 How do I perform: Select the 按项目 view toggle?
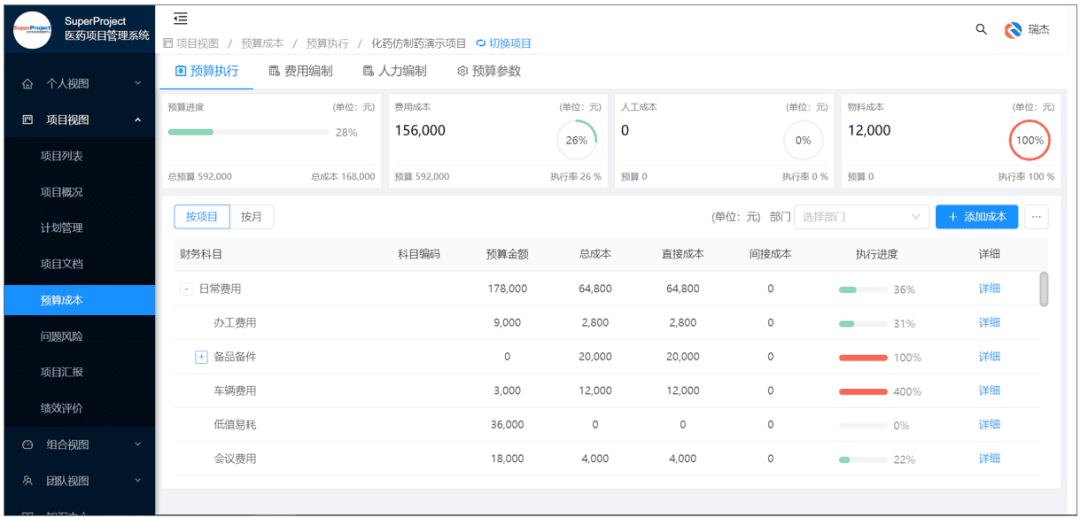(202, 217)
